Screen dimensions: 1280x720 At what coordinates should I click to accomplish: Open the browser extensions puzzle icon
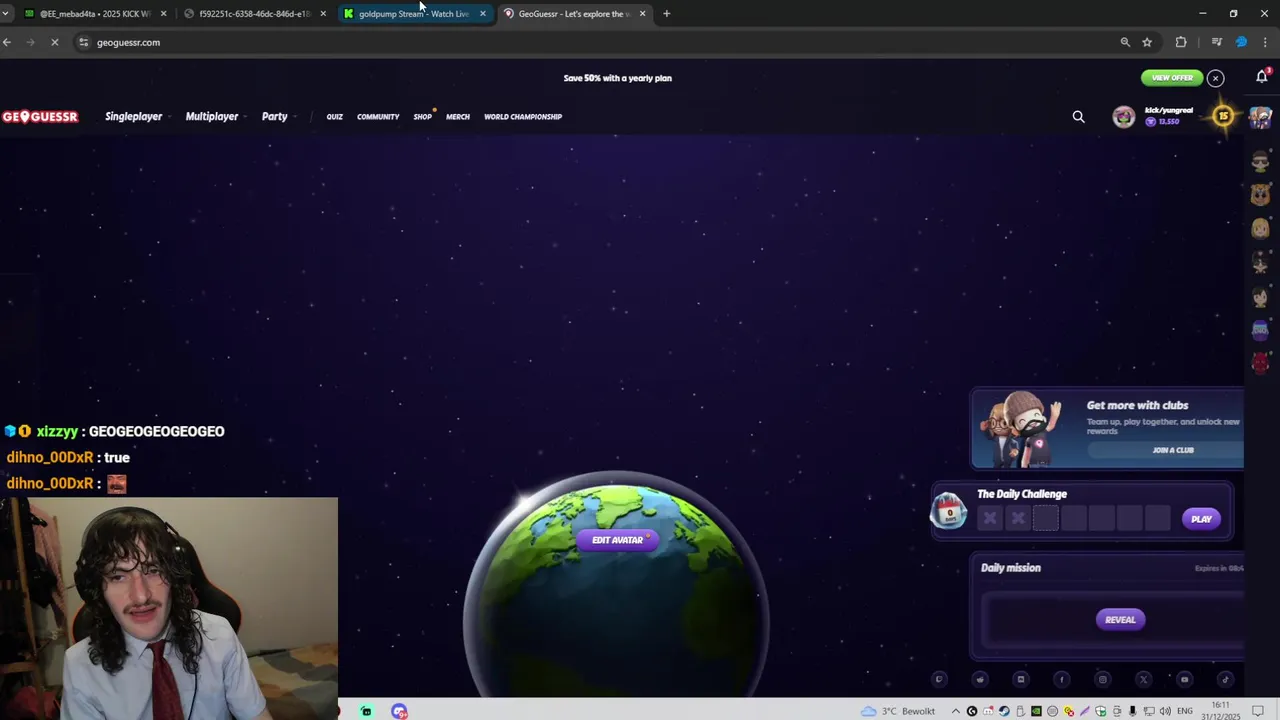(x=1181, y=42)
